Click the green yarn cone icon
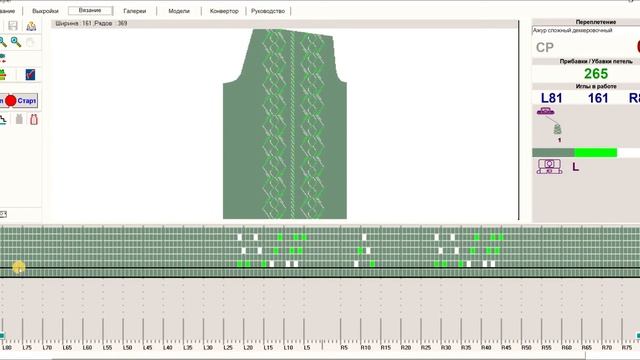Image resolution: width=640 pixels, height=360 pixels. 558,130
